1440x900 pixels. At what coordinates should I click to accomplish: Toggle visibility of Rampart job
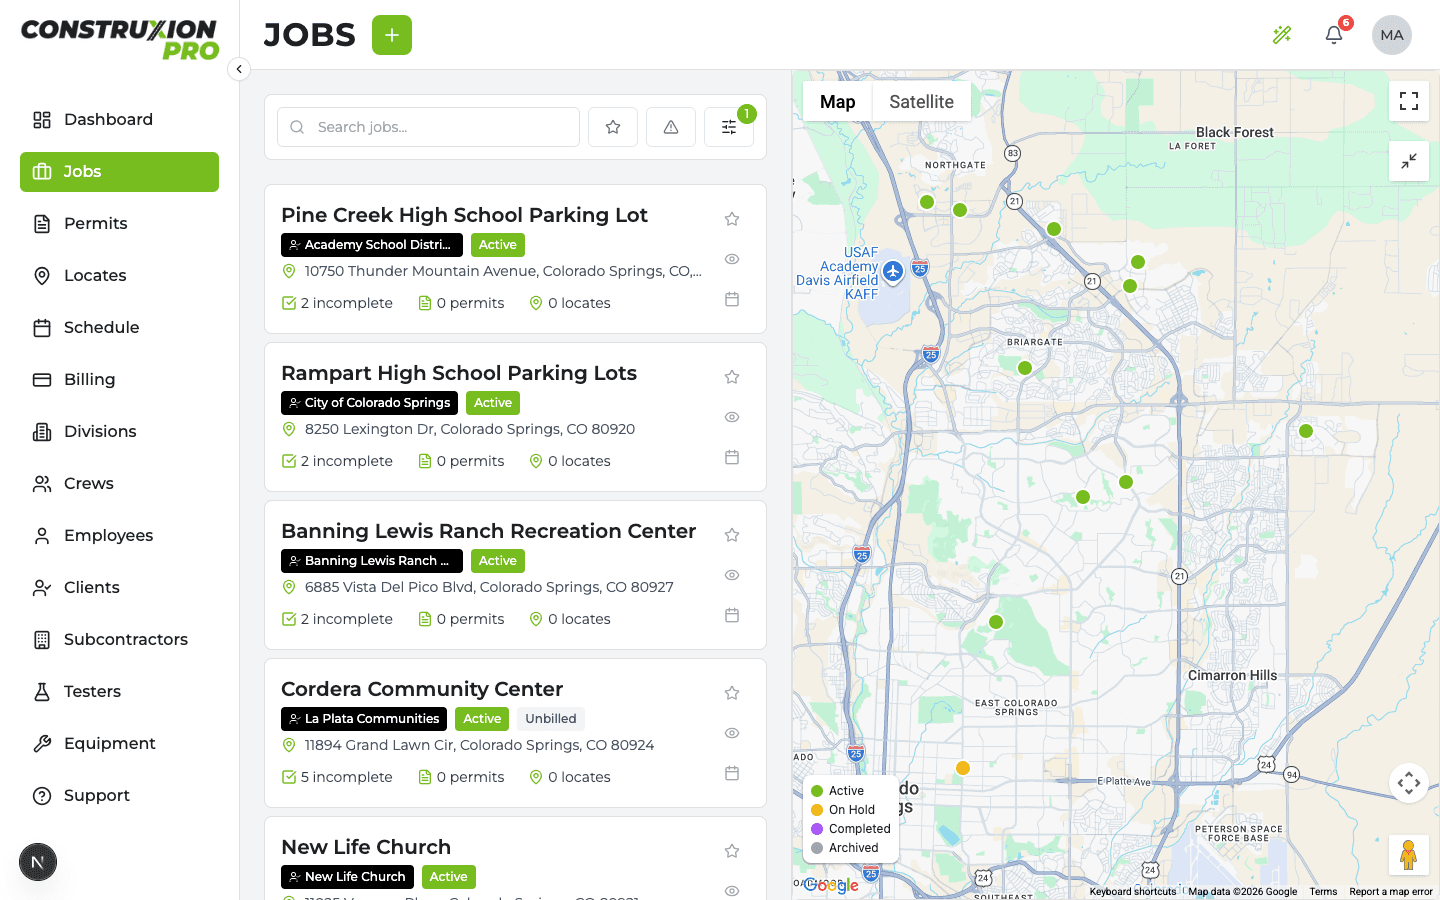[732, 417]
